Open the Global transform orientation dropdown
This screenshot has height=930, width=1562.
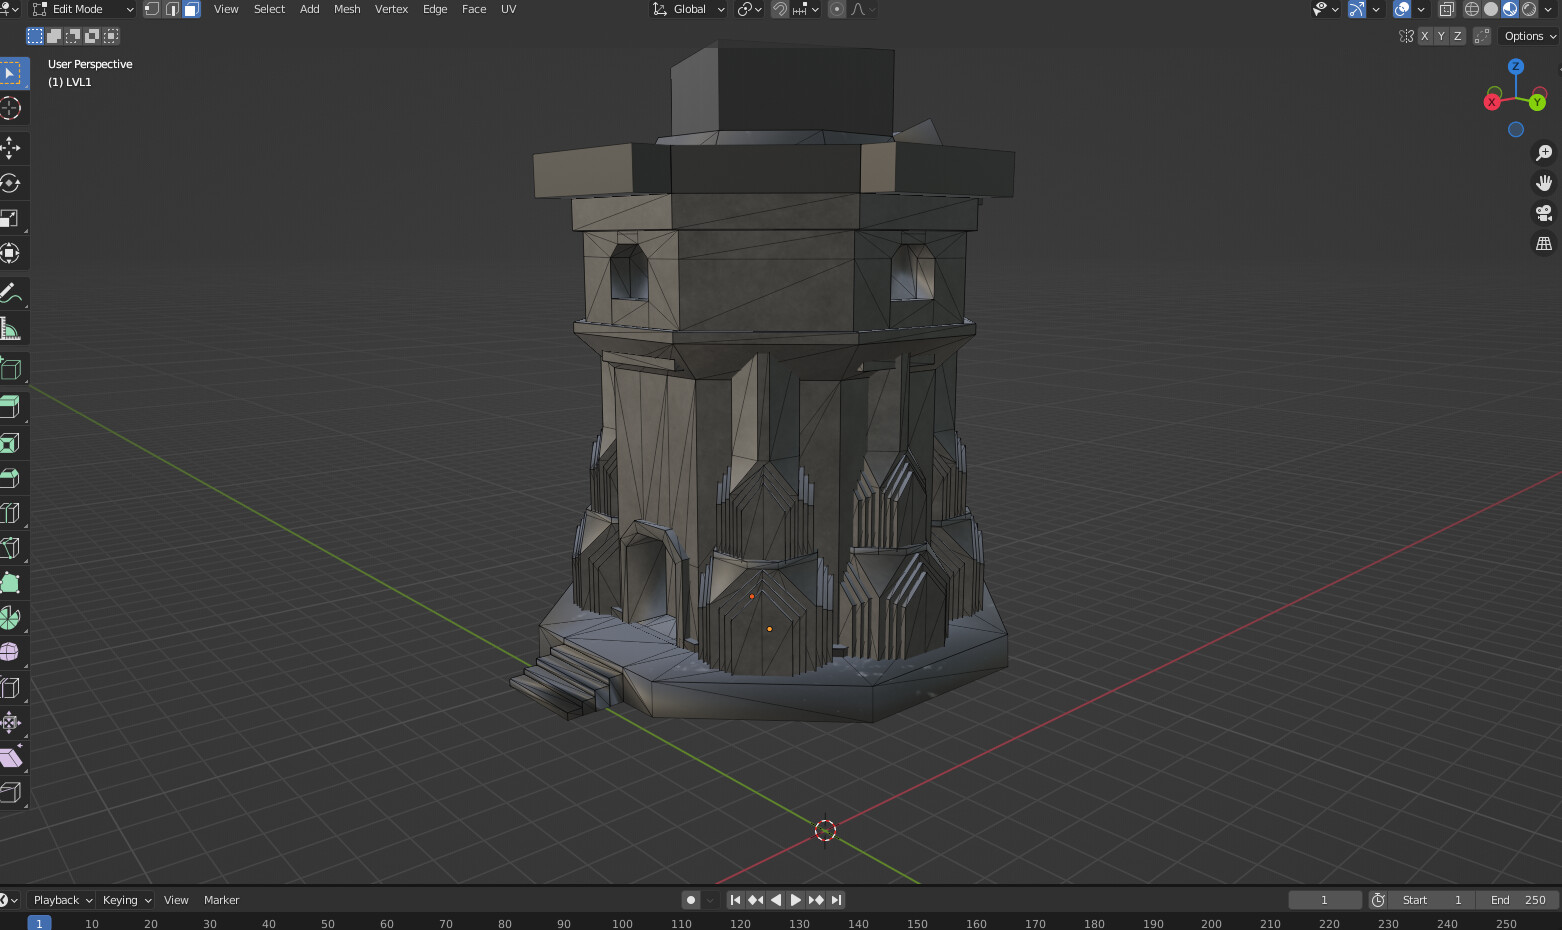click(x=688, y=9)
